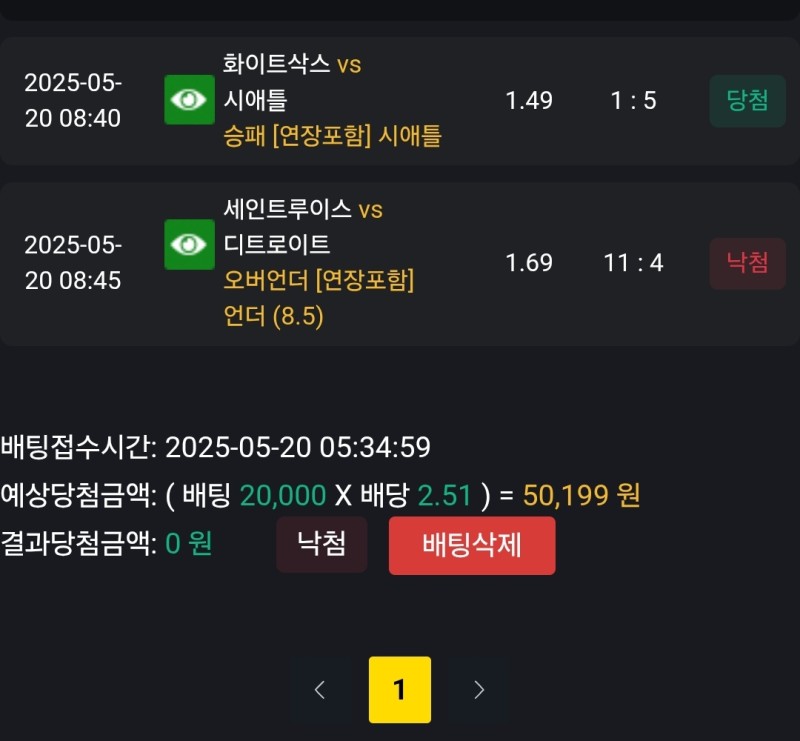Screen dimensions: 800x741
Task: Click the 1.69 odds value
Action: [529, 263]
